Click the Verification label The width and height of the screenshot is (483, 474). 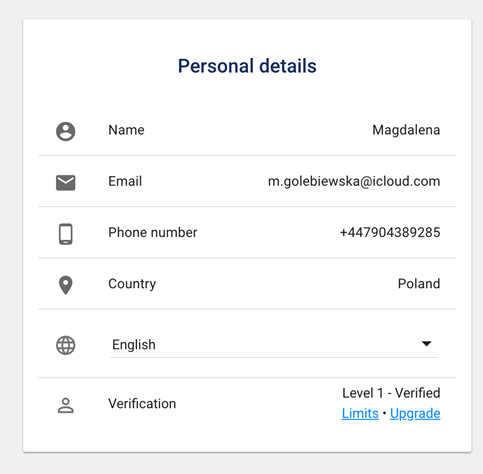142,404
